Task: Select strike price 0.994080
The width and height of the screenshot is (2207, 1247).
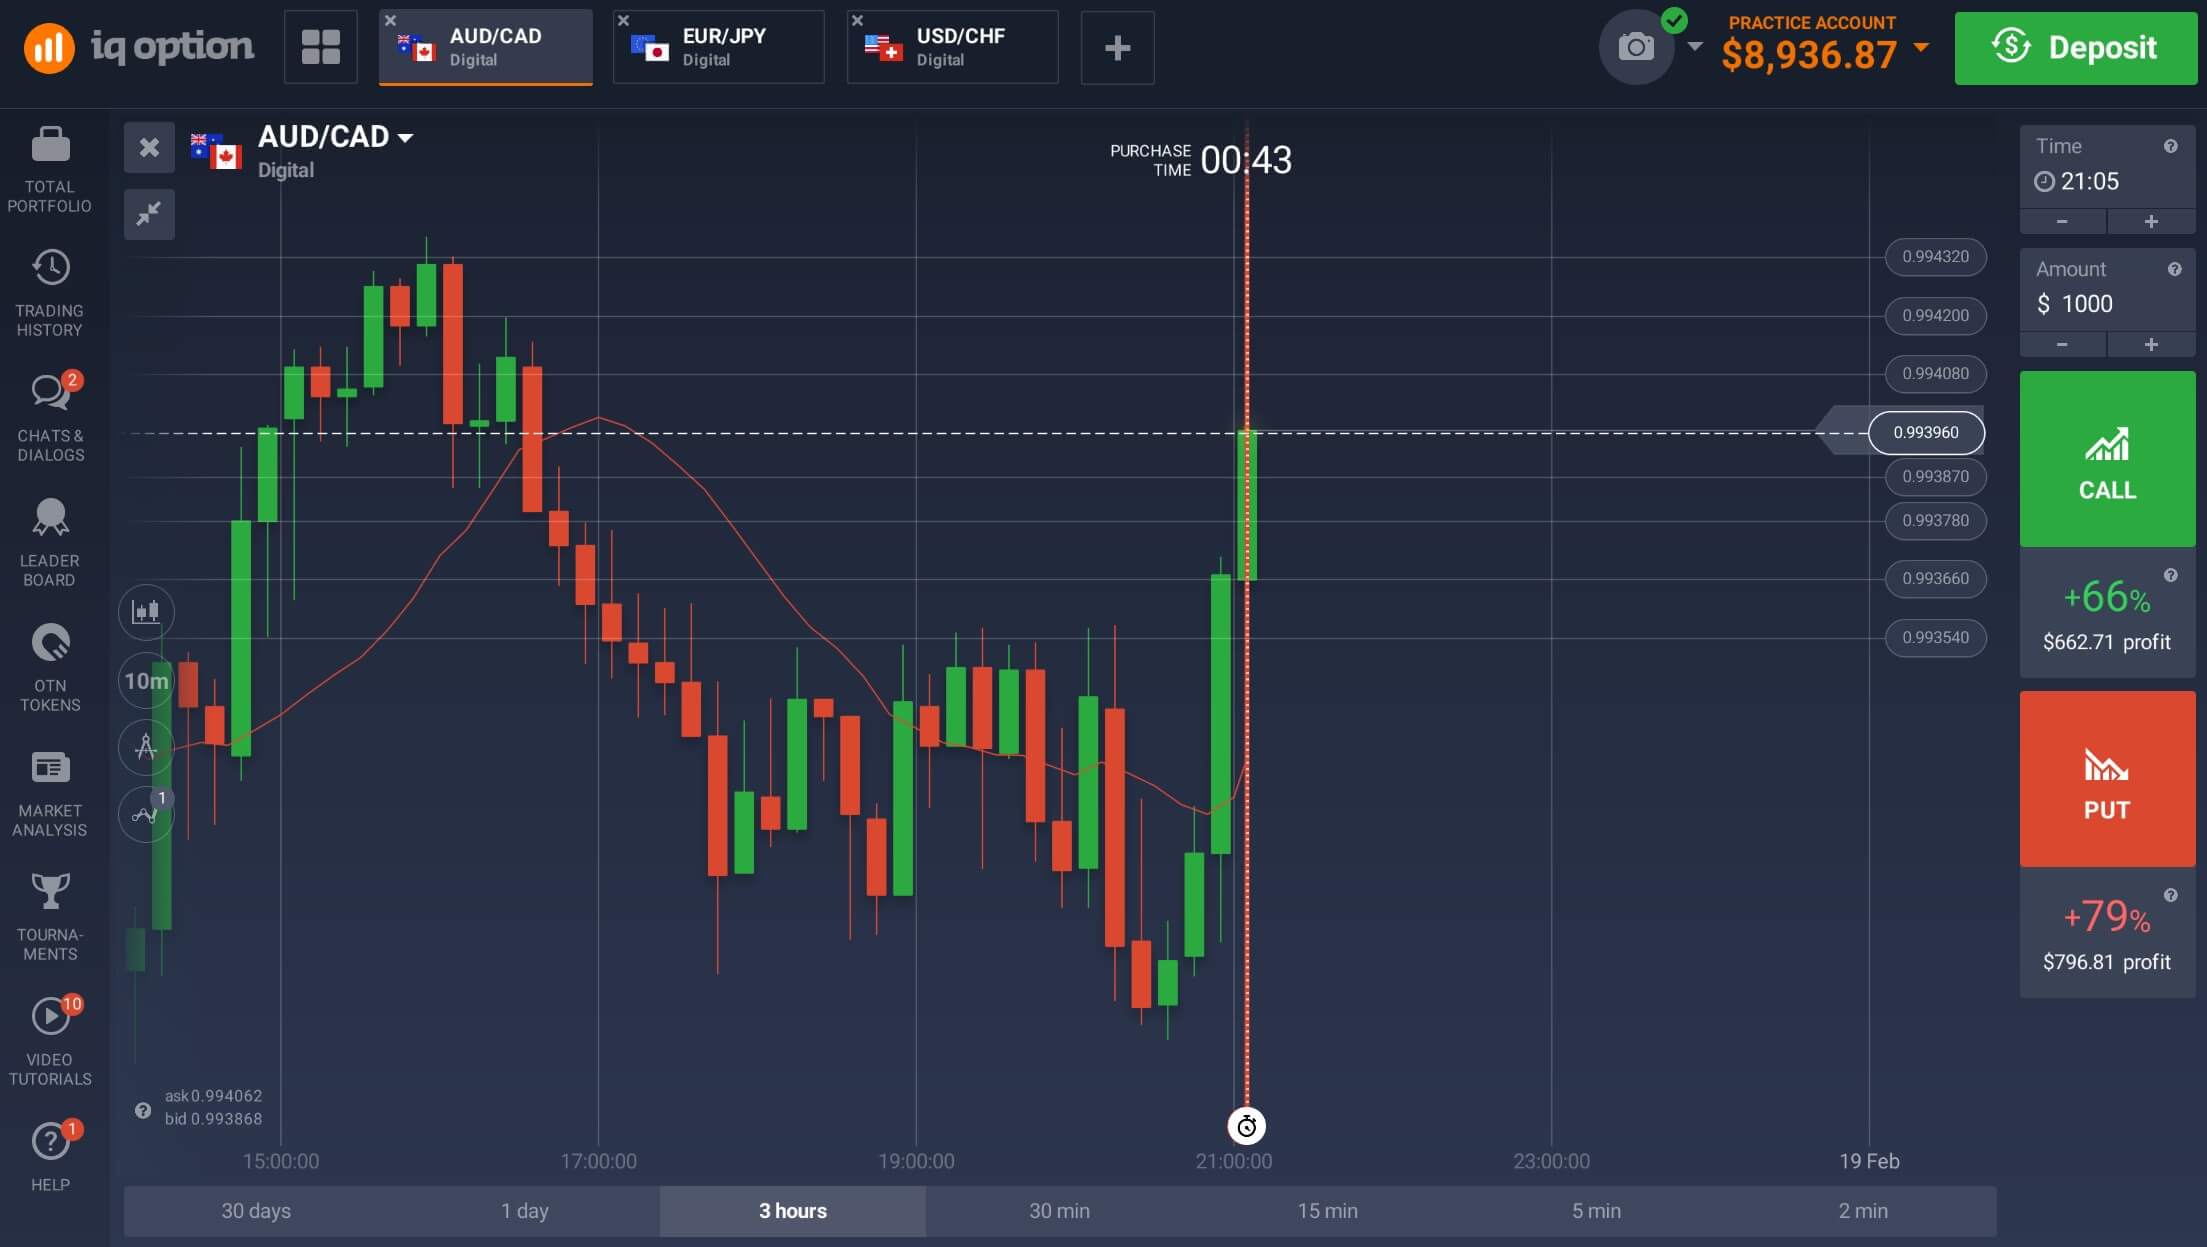Action: pos(1936,374)
